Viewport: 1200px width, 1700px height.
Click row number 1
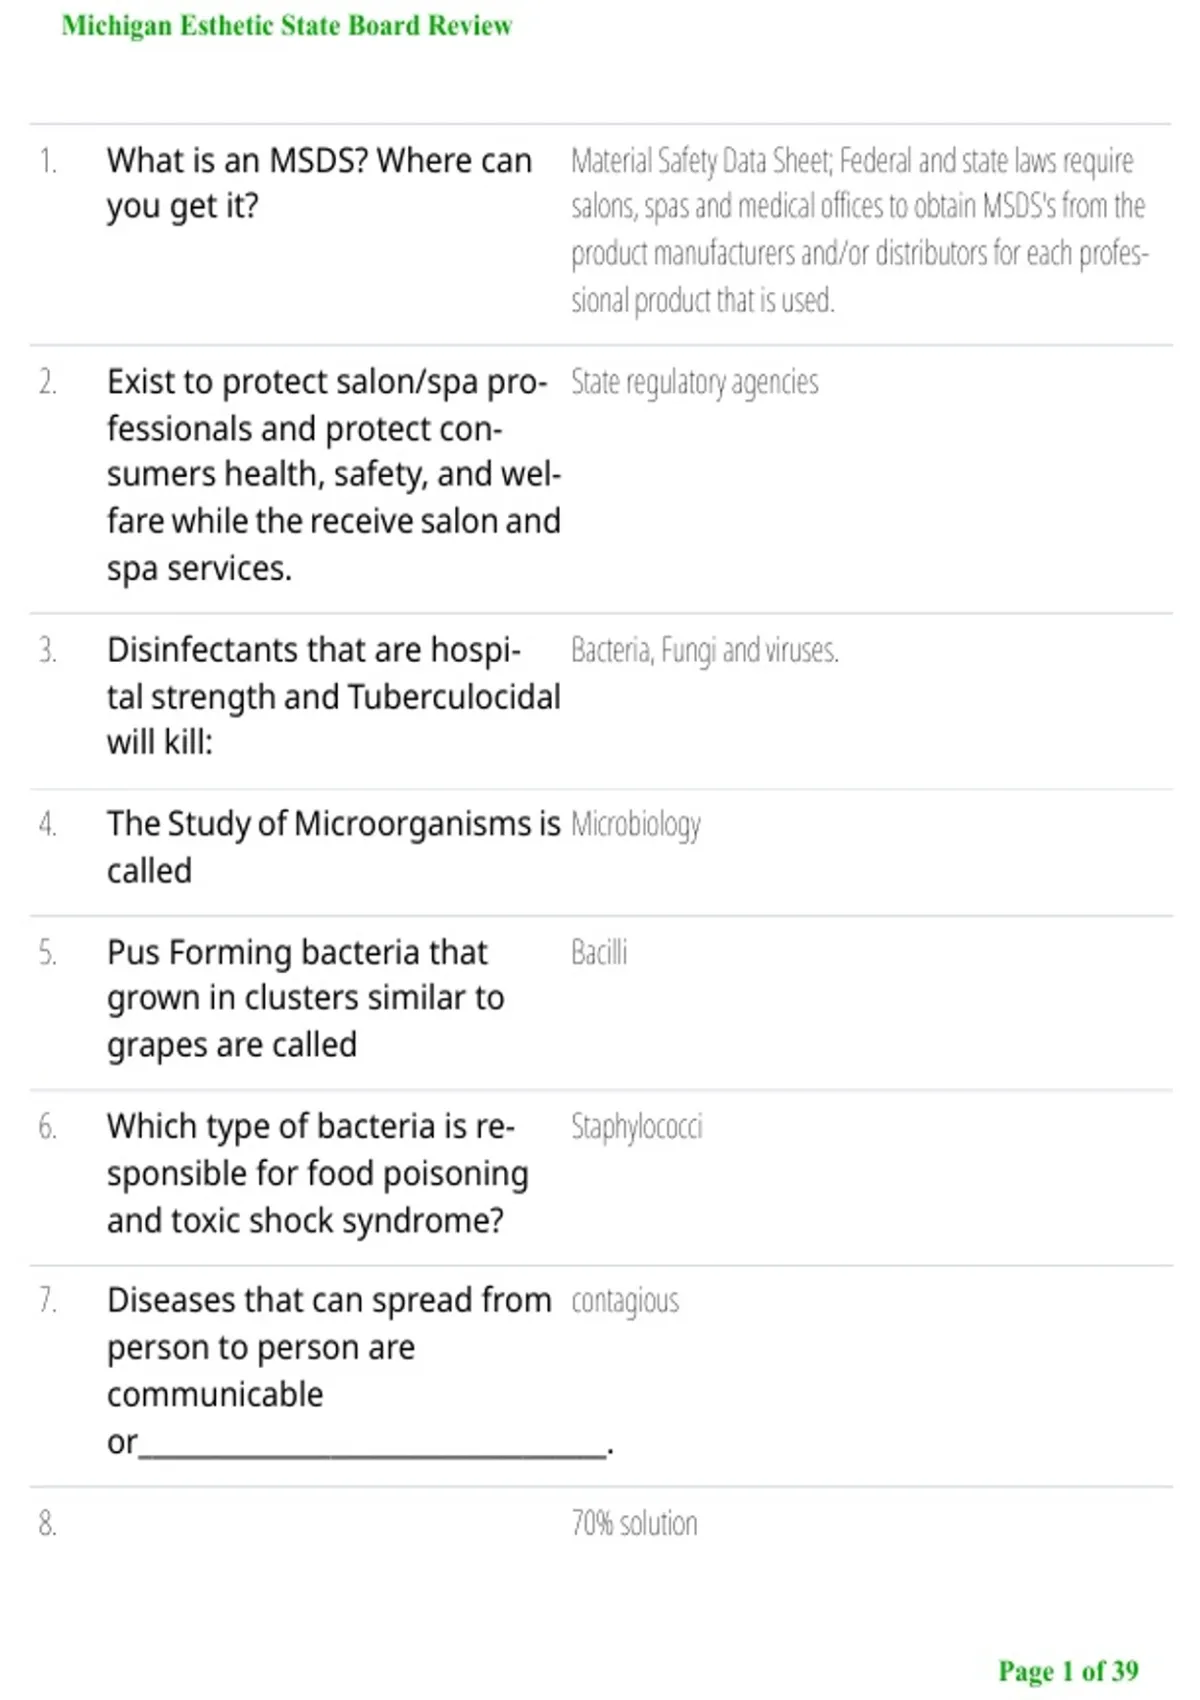[x=47, y=161]
